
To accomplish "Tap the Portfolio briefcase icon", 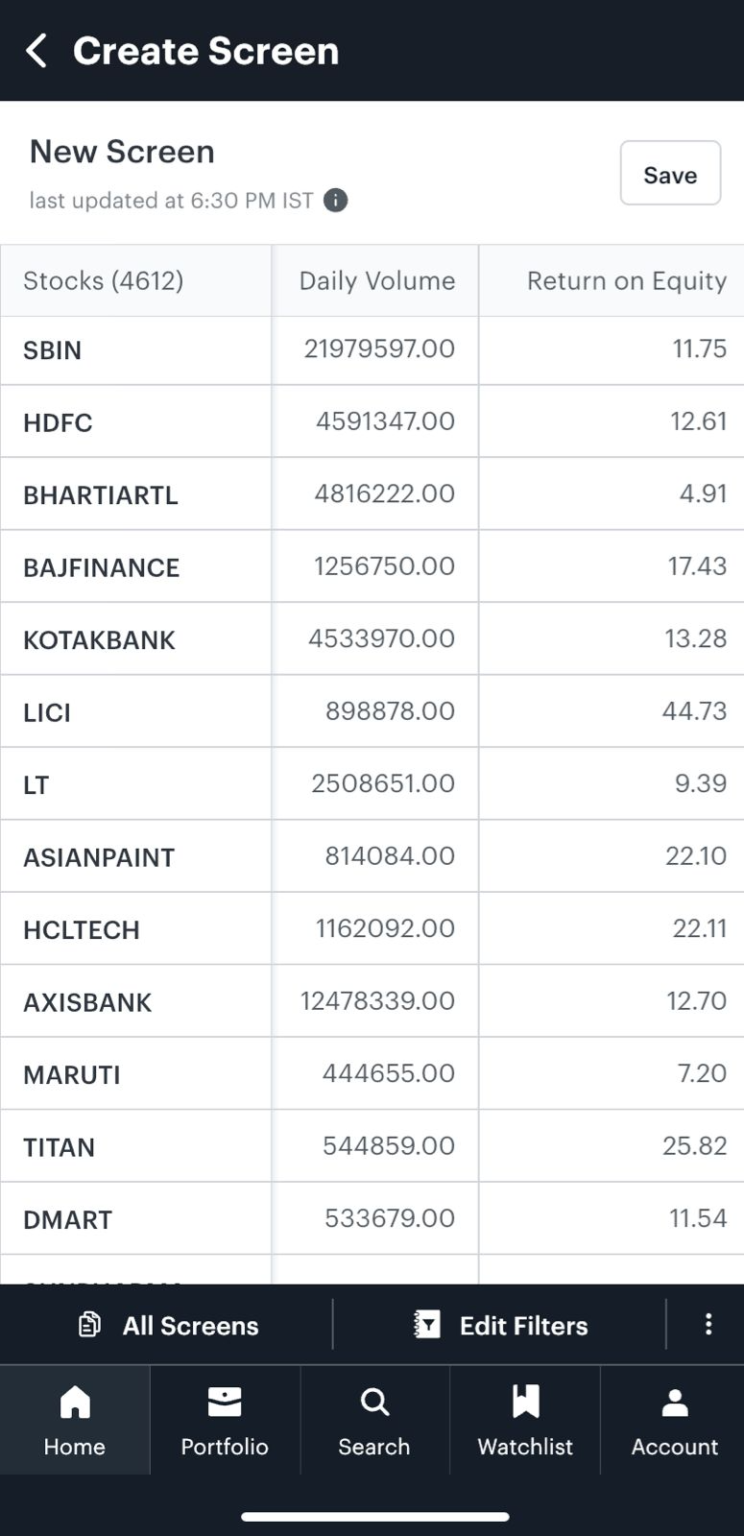I will (x=224, y=1402).
